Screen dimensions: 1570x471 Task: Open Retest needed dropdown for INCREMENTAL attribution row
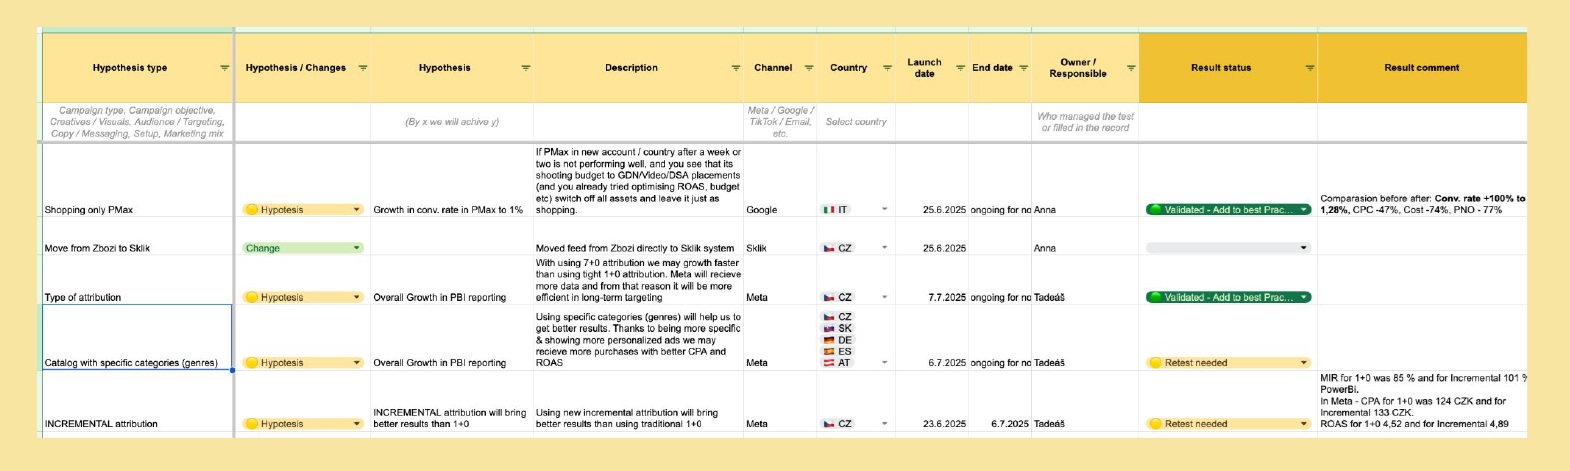[x=1303, y=424]
